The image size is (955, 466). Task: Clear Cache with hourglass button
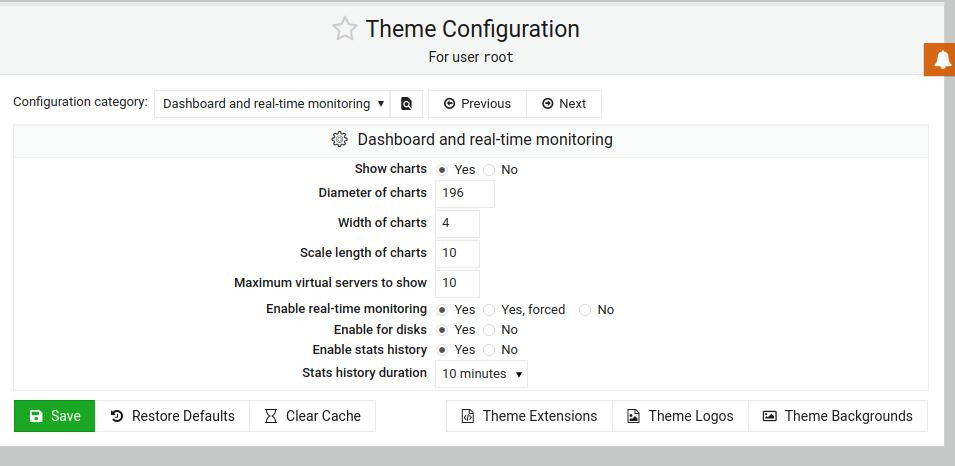(312, 416)
